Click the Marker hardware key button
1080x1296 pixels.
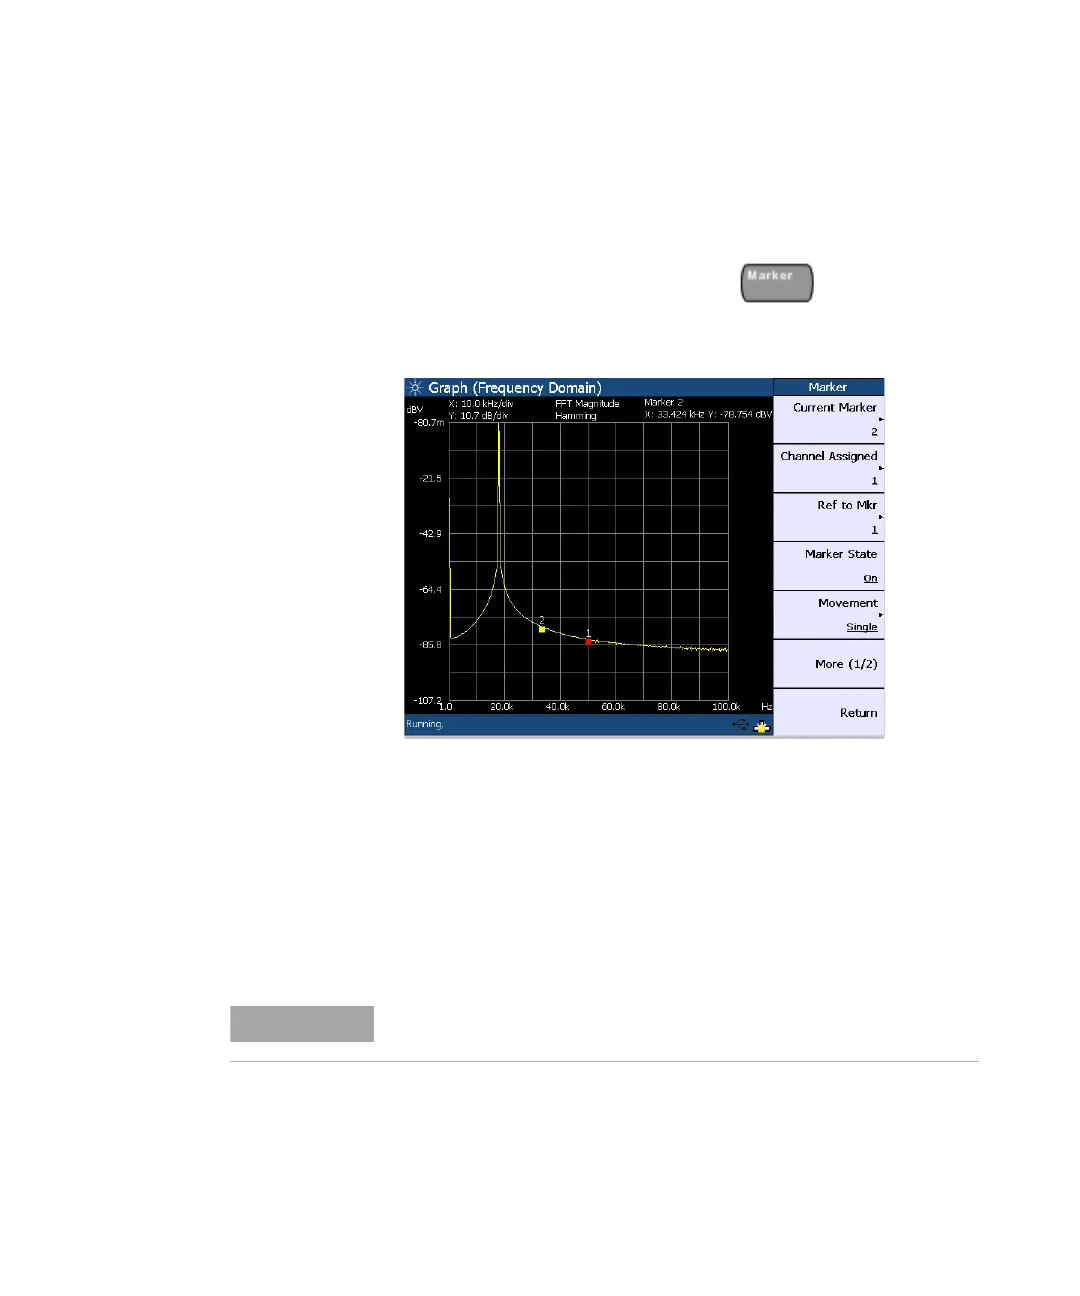777,283
